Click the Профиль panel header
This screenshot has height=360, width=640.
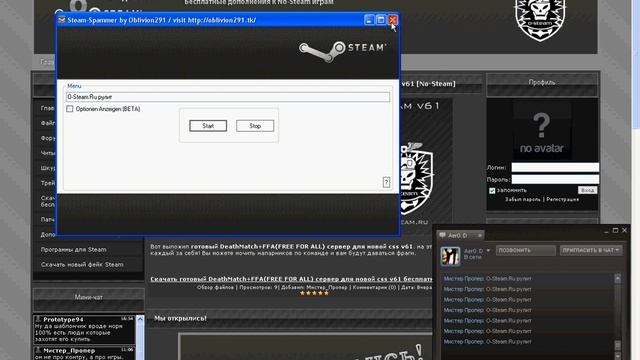pyautogui.click(x=542, y=82)
